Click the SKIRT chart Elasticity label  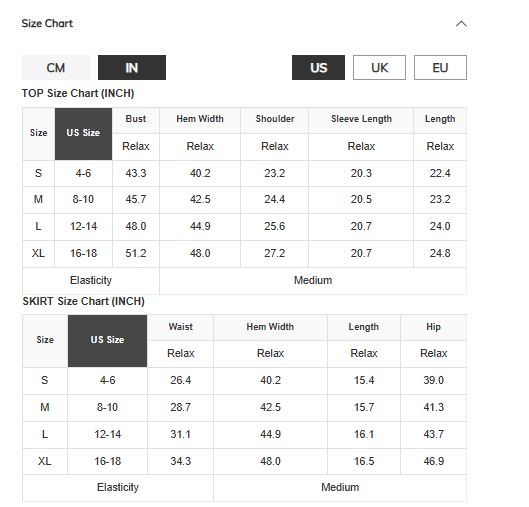118,488
